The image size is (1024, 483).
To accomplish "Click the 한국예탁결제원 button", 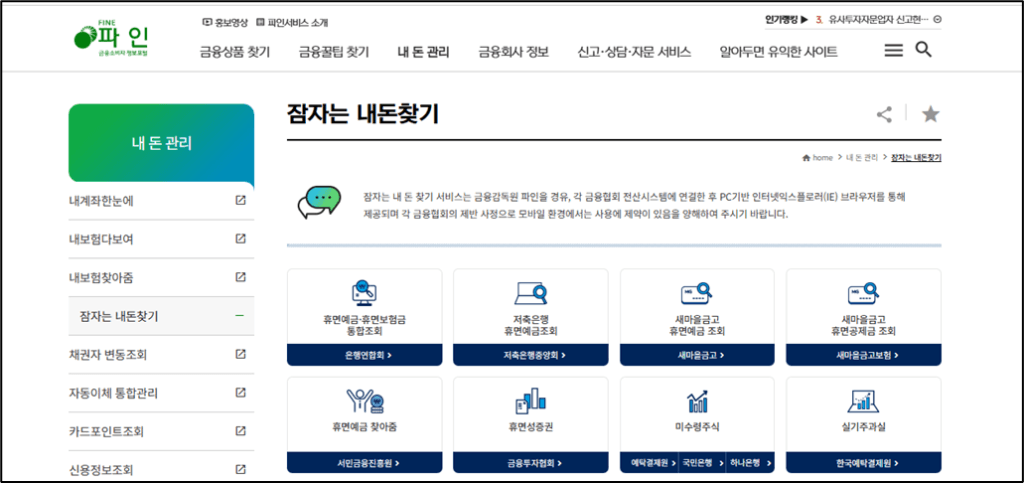I will 863,463.
